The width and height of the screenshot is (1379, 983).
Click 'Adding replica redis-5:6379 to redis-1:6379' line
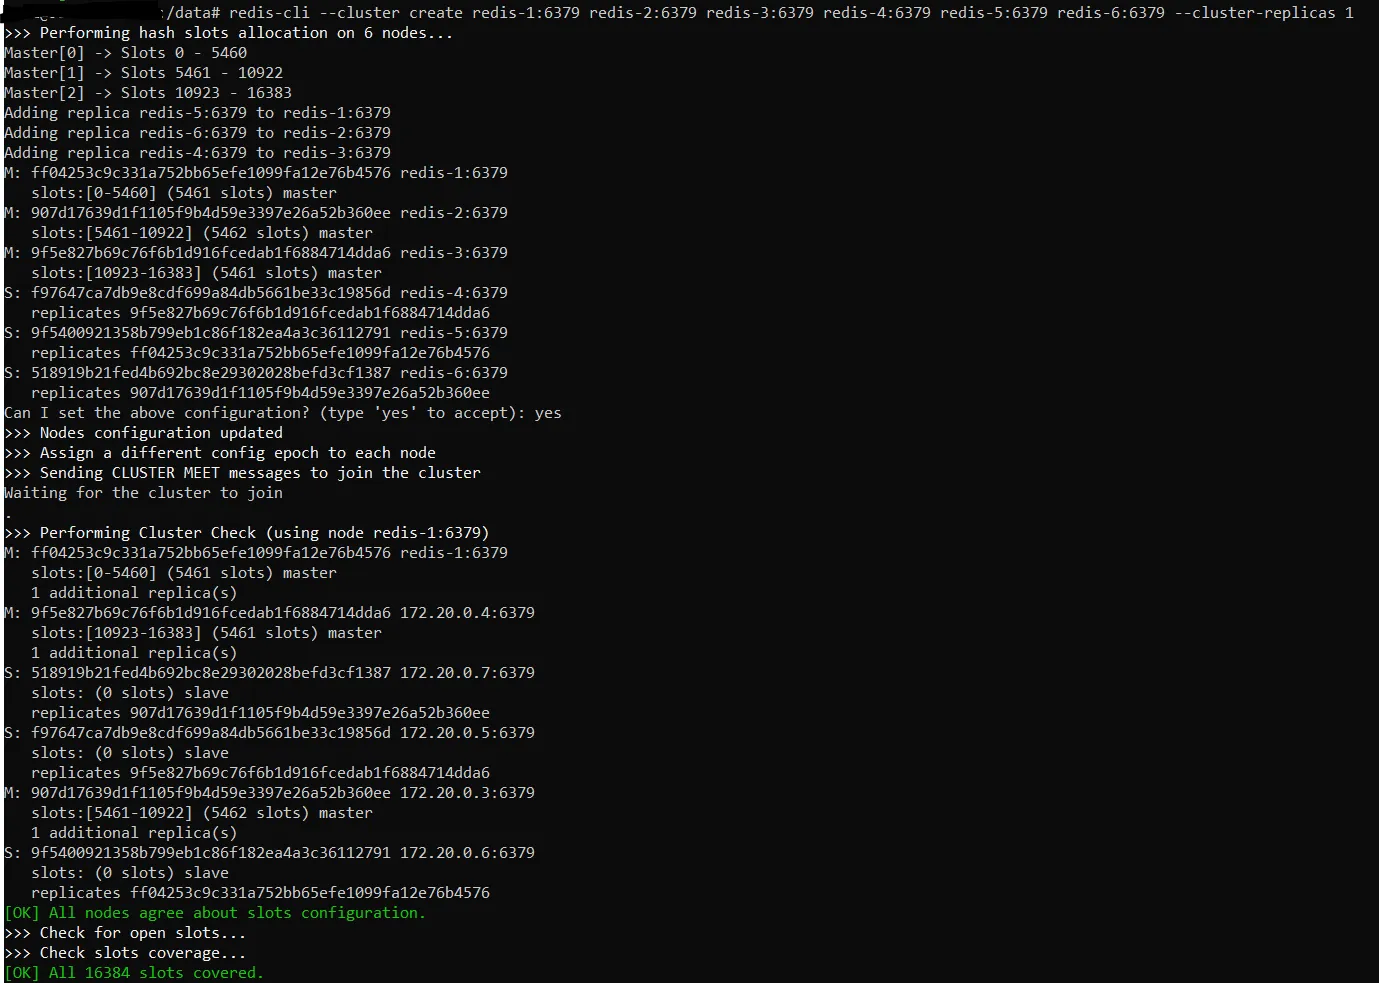(197, 113)
